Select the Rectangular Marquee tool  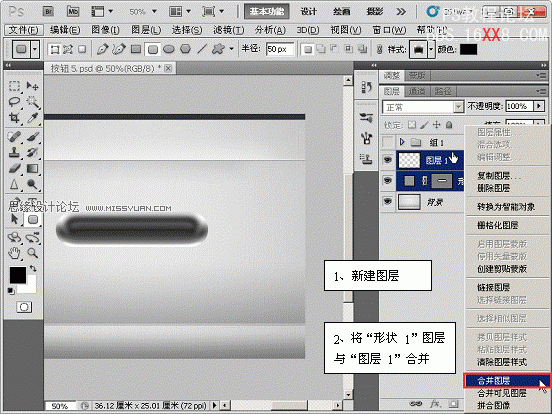pyautogui.click(x=14, y=86)
